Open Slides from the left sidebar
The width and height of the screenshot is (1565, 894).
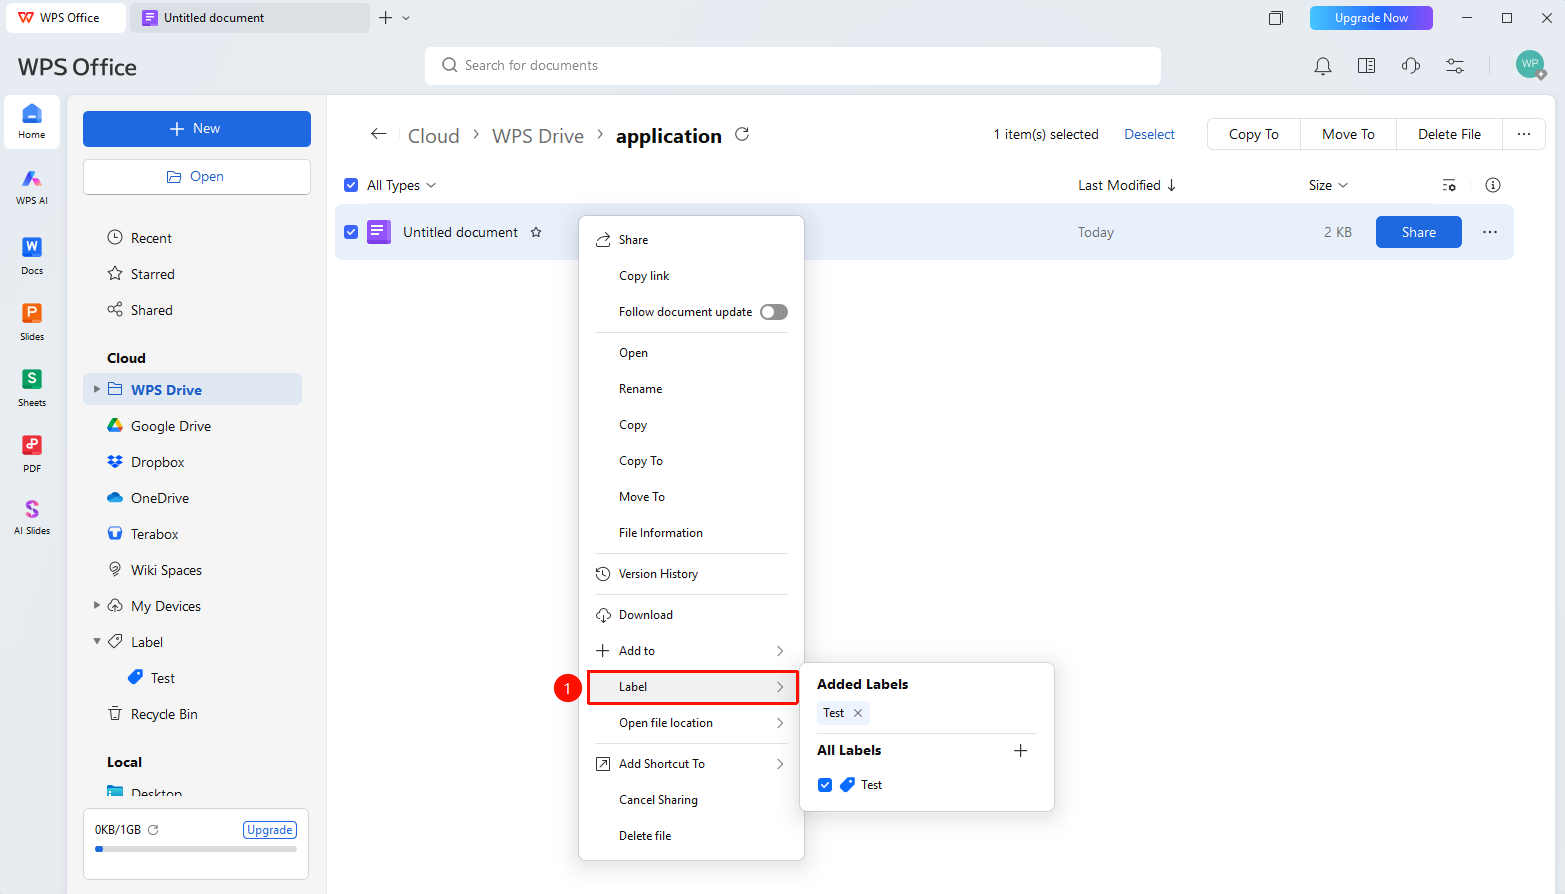tap(32, 321)
